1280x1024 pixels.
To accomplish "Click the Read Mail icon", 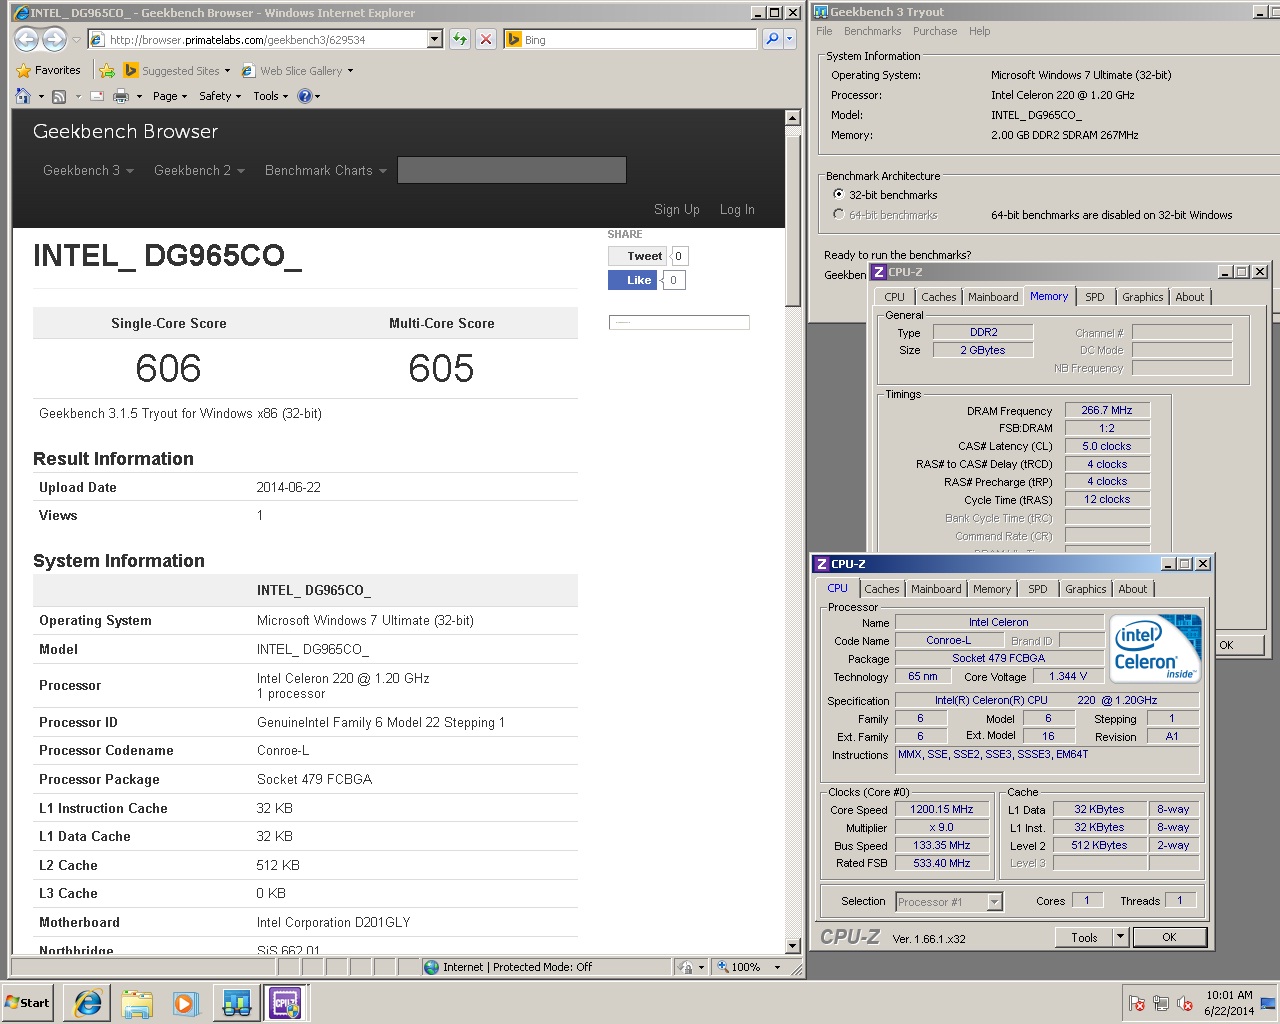I will (97, 96).
